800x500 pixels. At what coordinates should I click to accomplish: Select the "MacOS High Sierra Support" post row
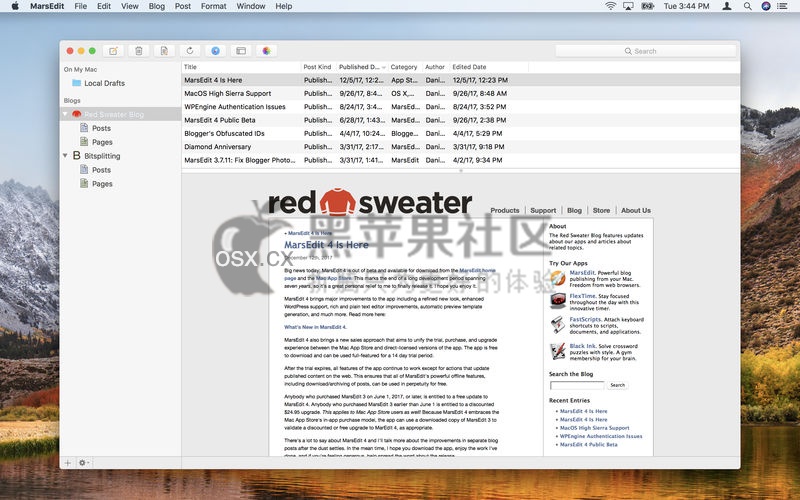tap(461, 93)
